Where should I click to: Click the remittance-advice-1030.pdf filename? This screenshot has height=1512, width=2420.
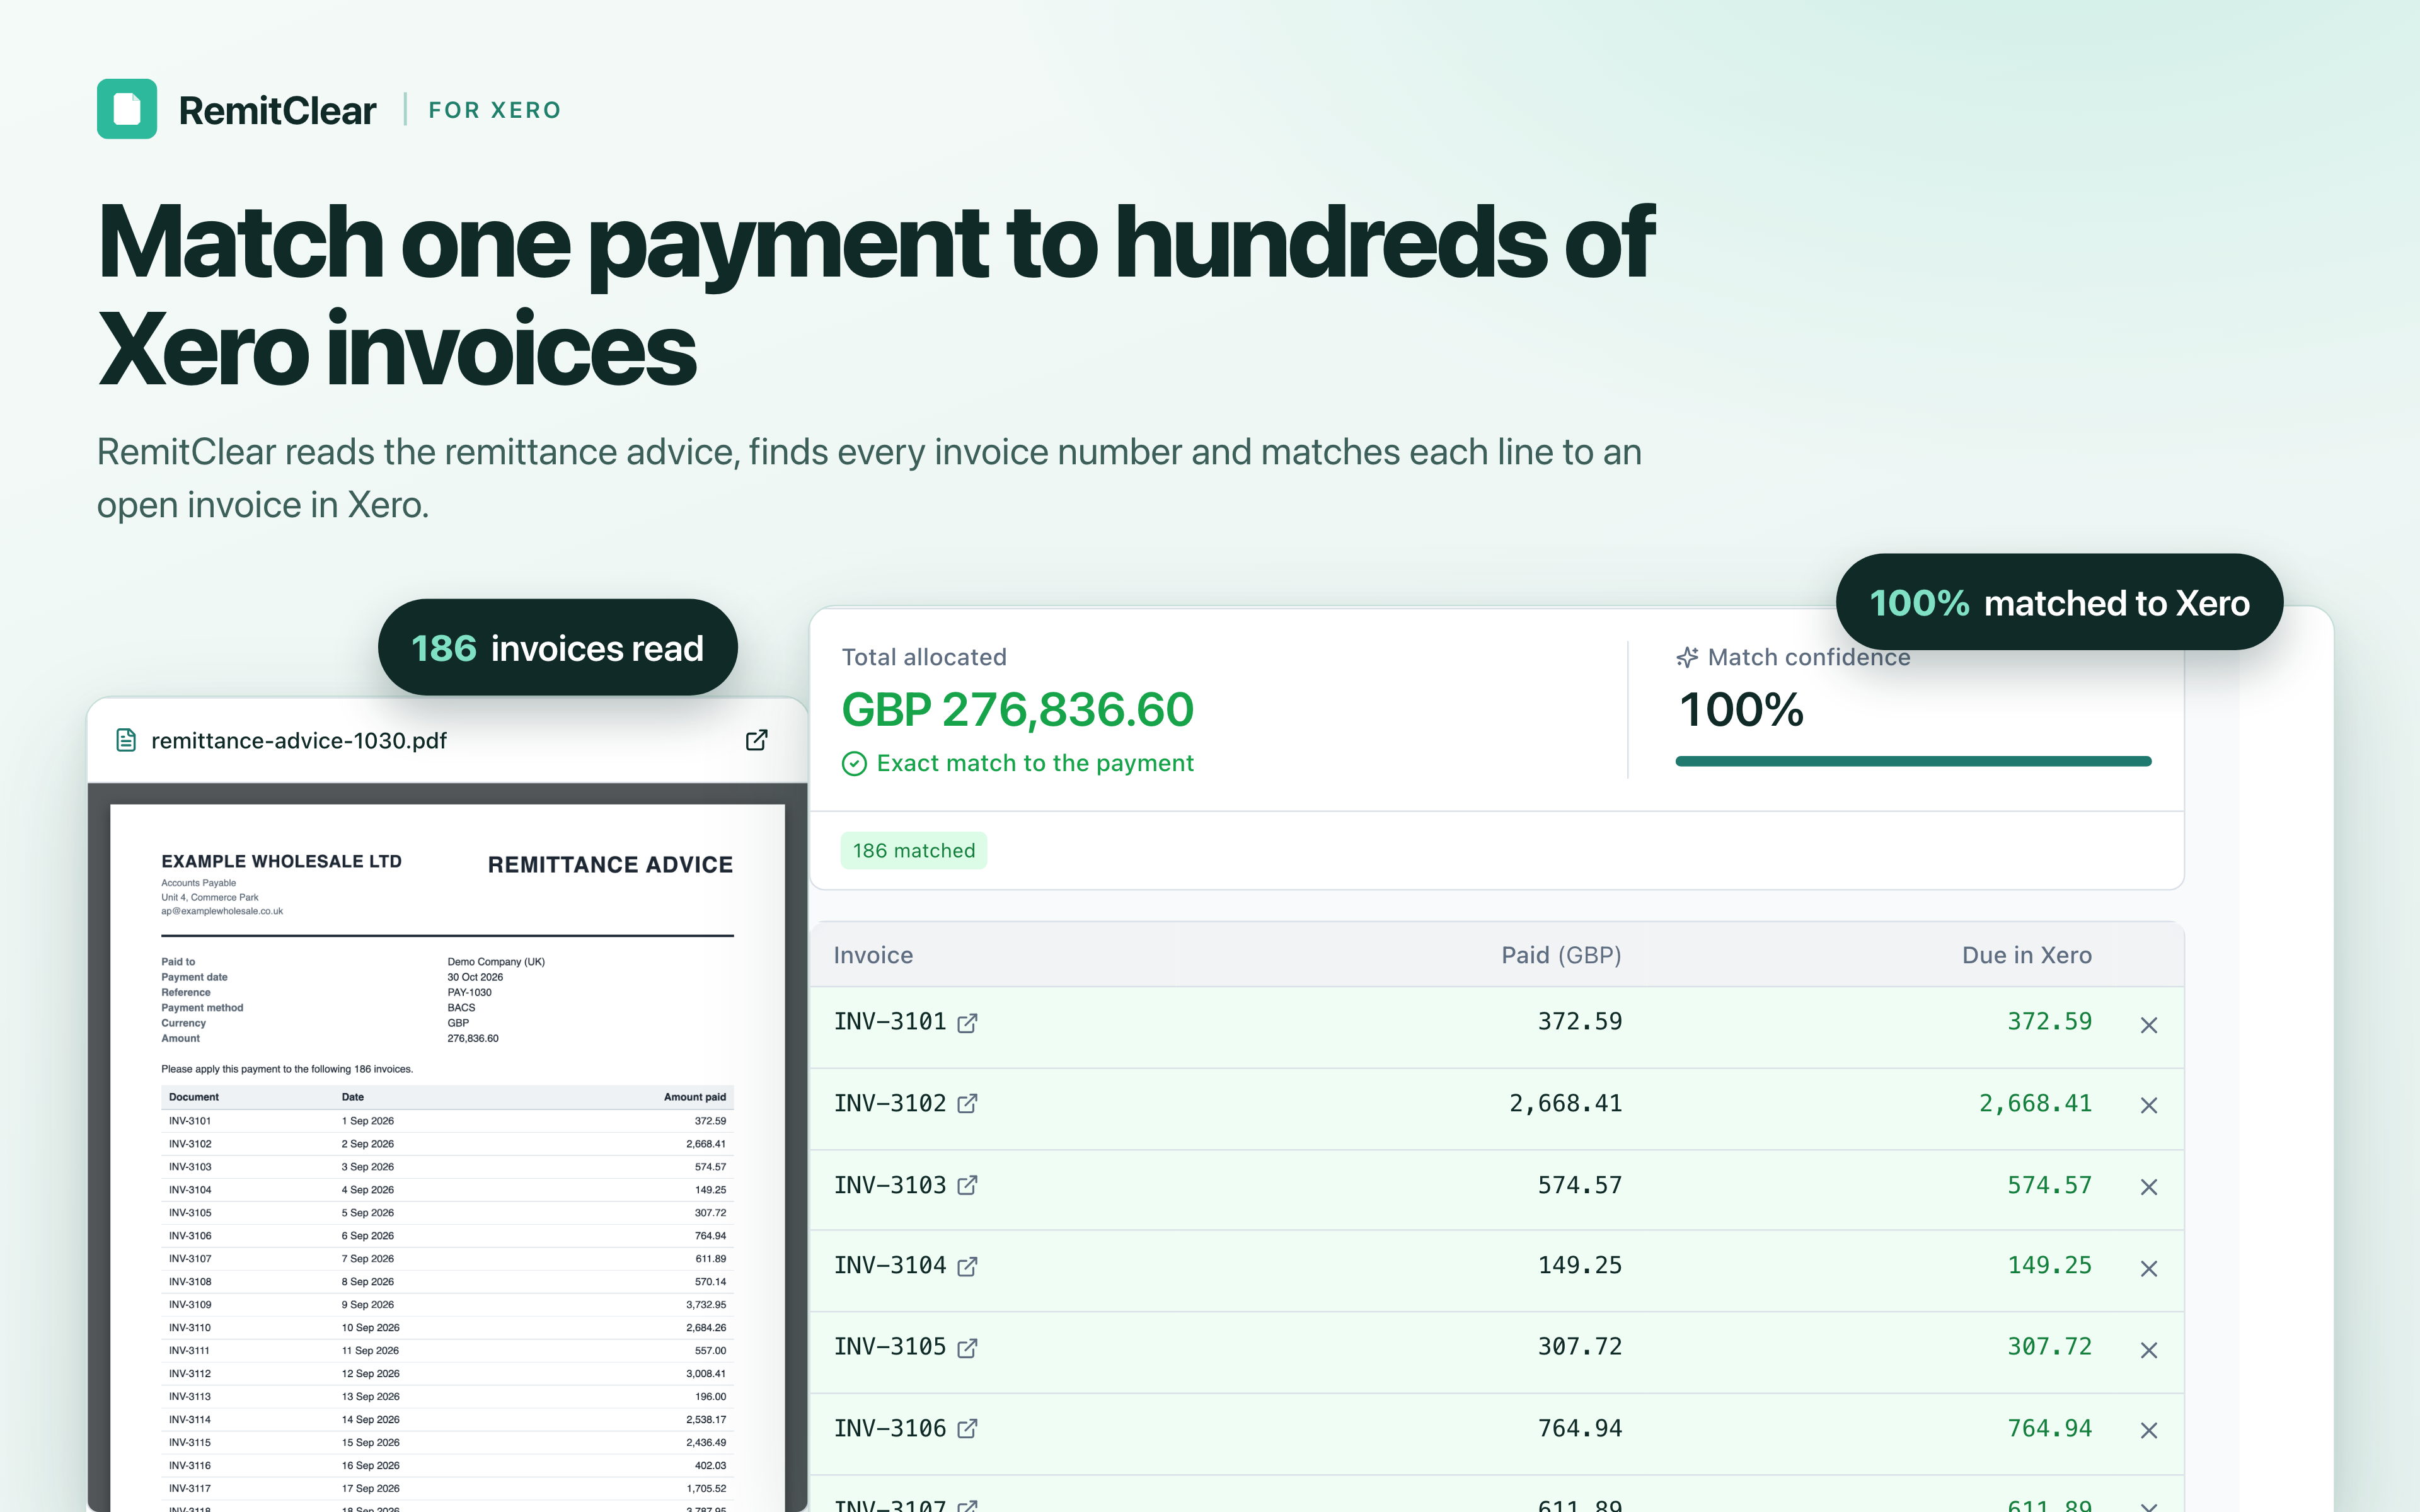point(299,740)
